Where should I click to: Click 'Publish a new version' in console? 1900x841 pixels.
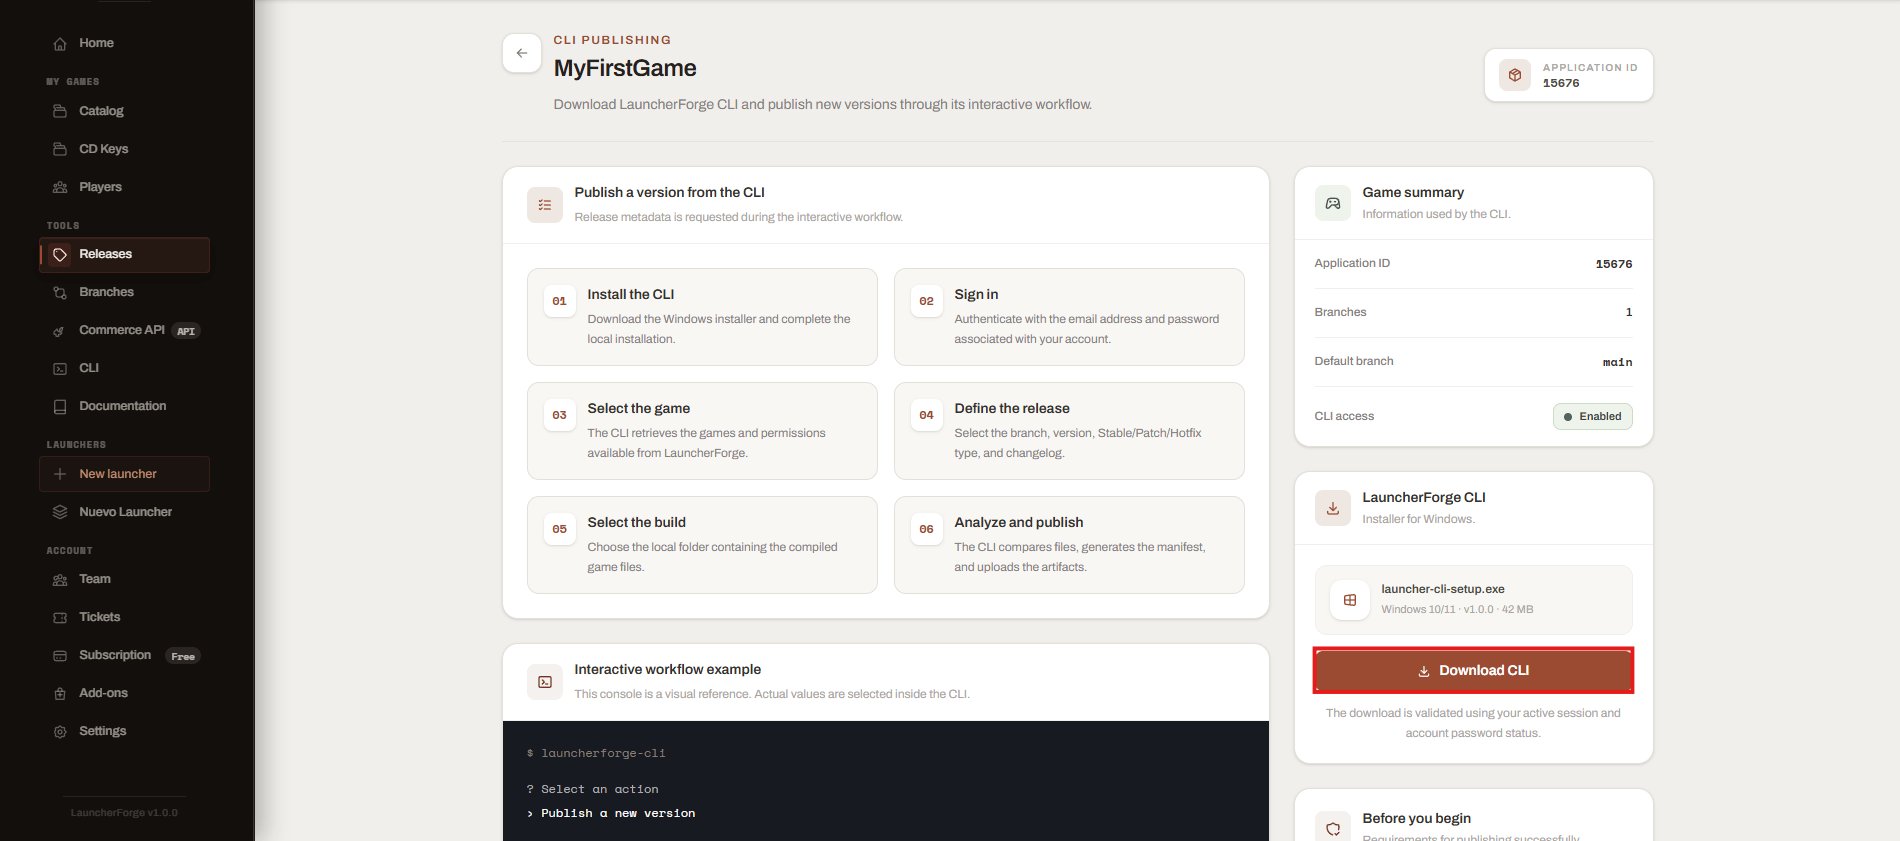618,814
